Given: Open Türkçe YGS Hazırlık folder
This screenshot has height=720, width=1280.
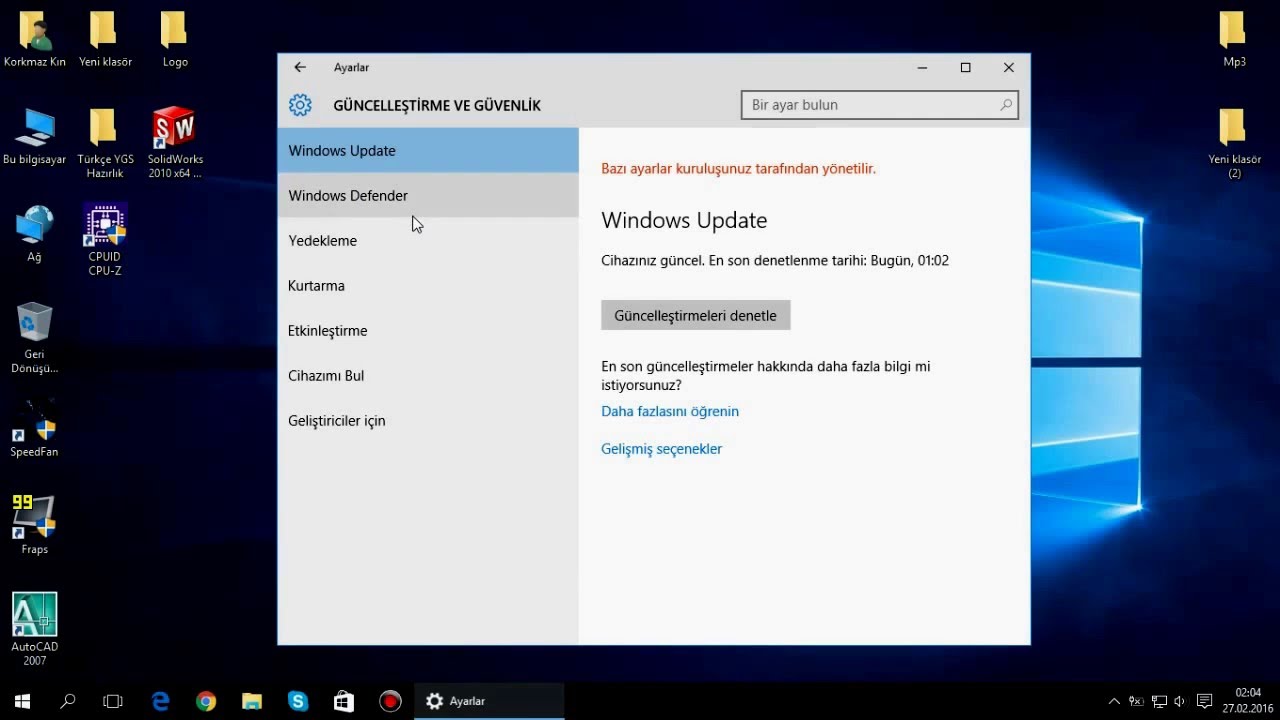Looking at the screenshot, I should 105,143.
